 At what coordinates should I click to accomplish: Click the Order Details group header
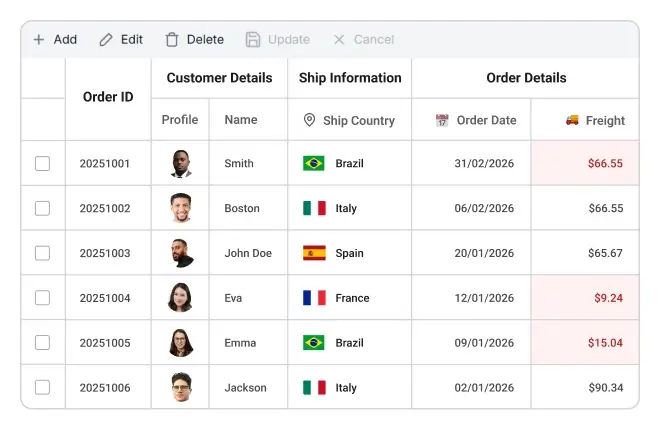526,78
